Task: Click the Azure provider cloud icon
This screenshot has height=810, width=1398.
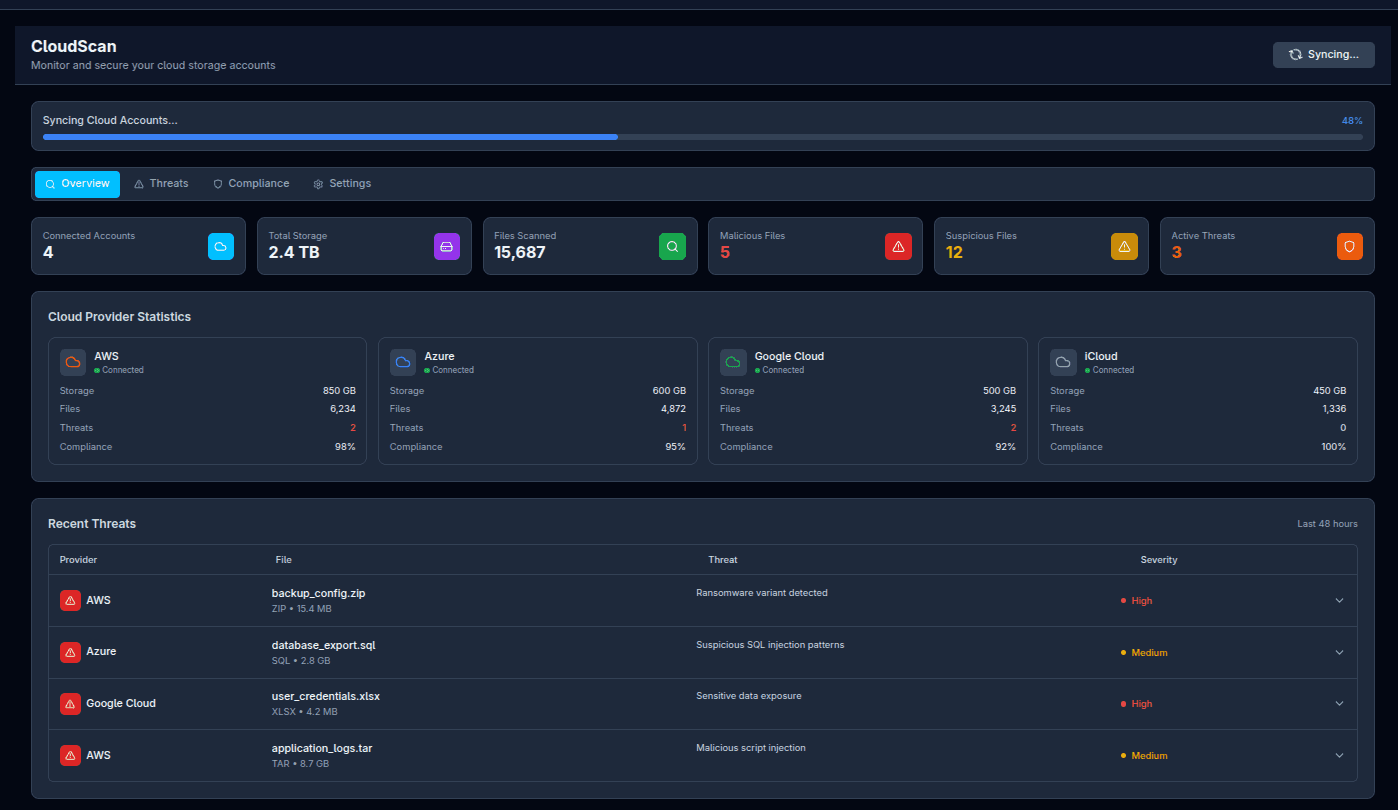Action: point(402,362)
